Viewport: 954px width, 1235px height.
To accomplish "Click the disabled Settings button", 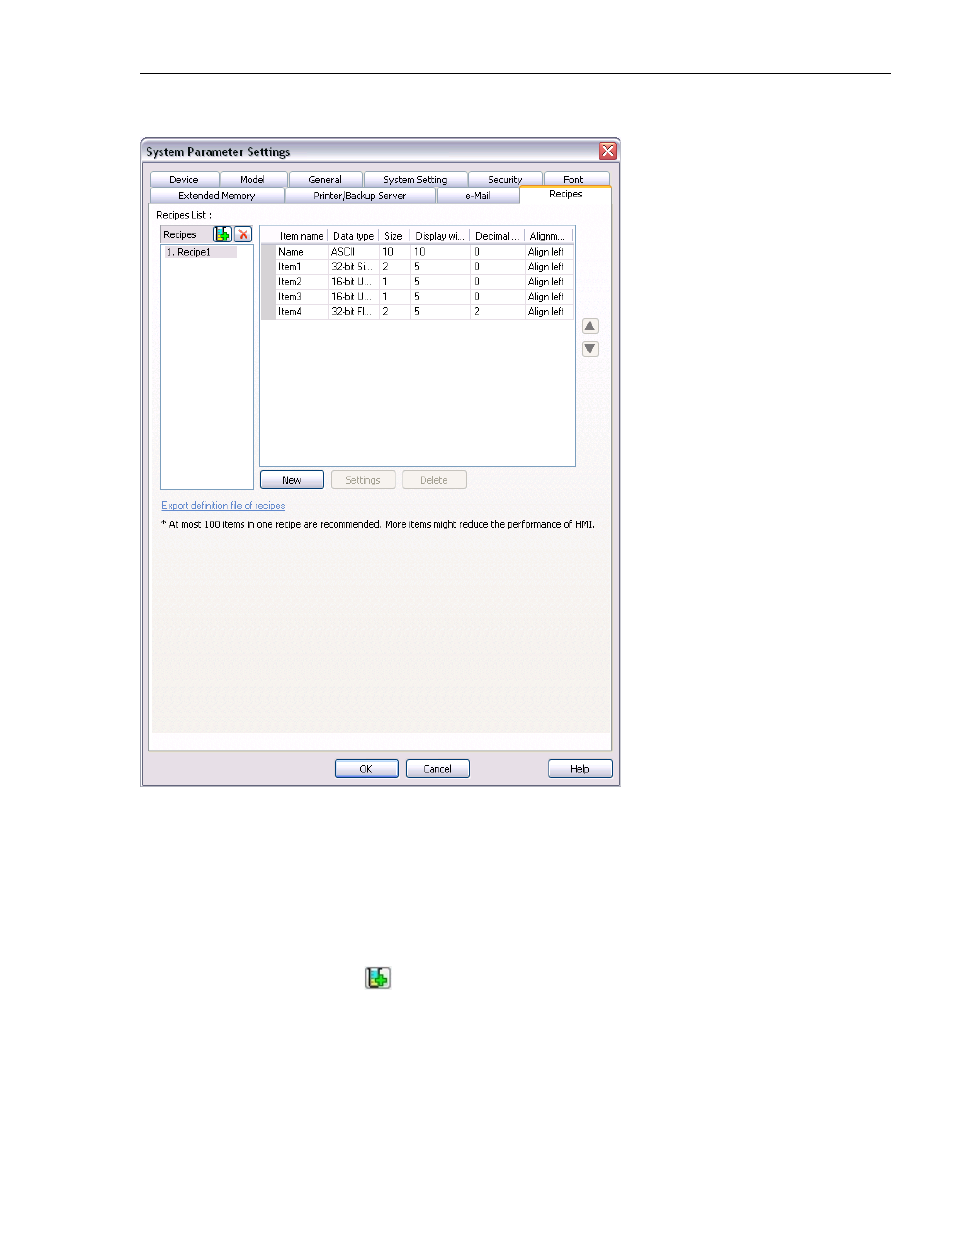I will click(363, 480).
